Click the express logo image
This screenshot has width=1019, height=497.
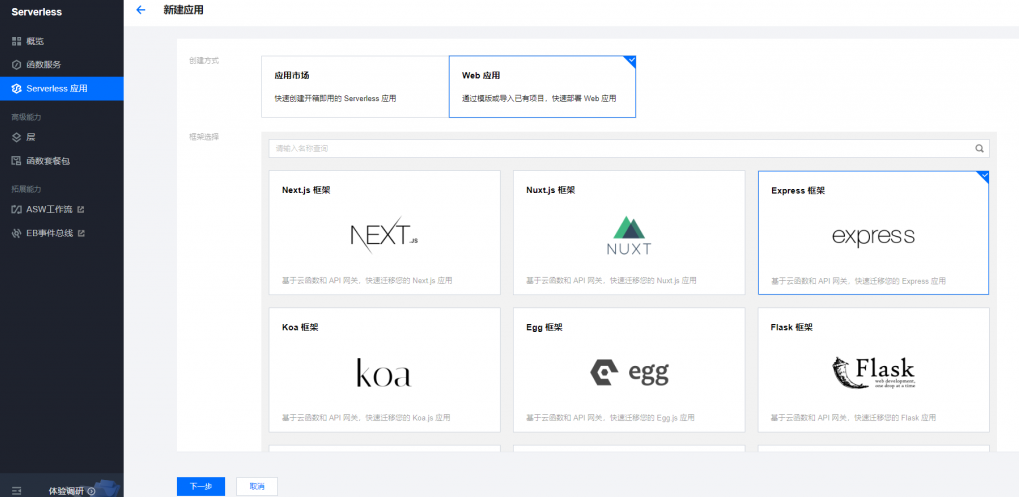(x=873, y=236)
